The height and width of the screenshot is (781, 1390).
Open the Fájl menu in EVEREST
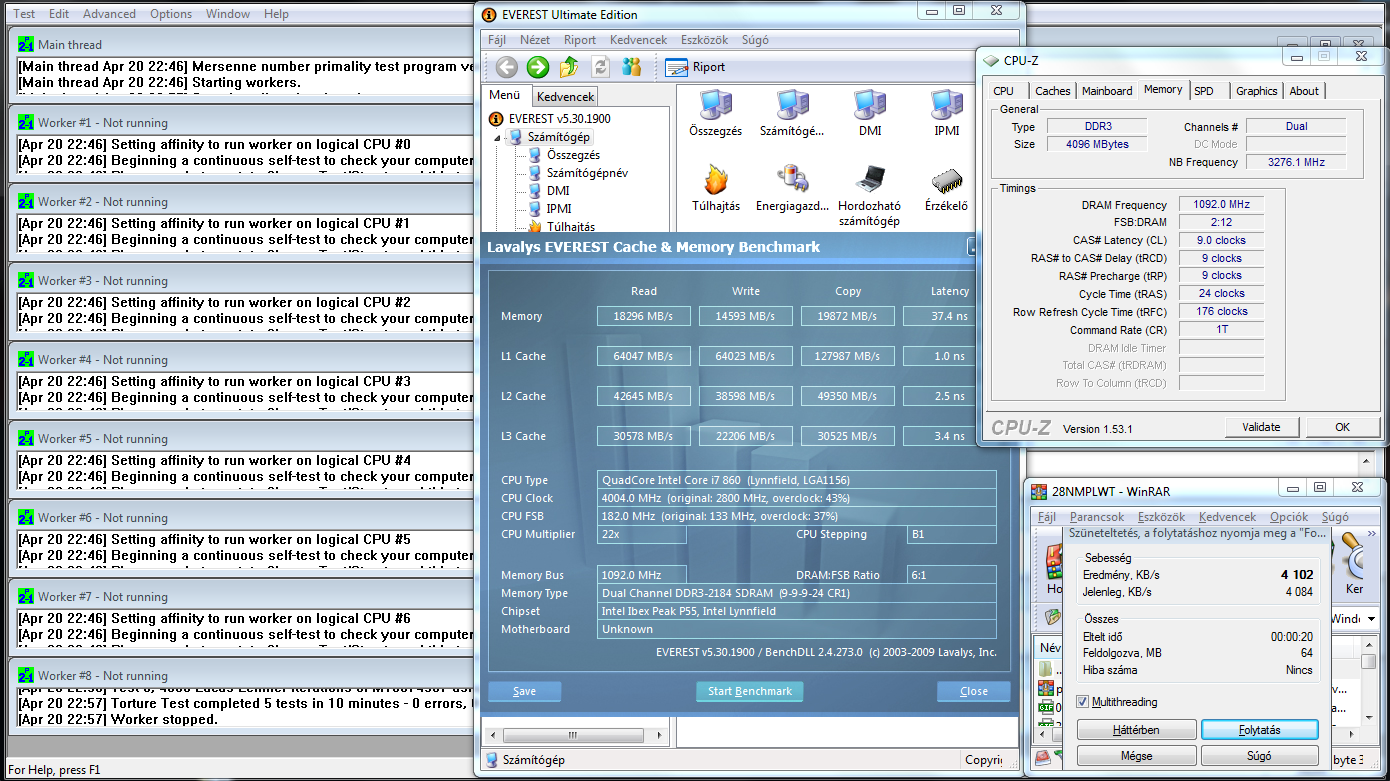coord(497,40)
